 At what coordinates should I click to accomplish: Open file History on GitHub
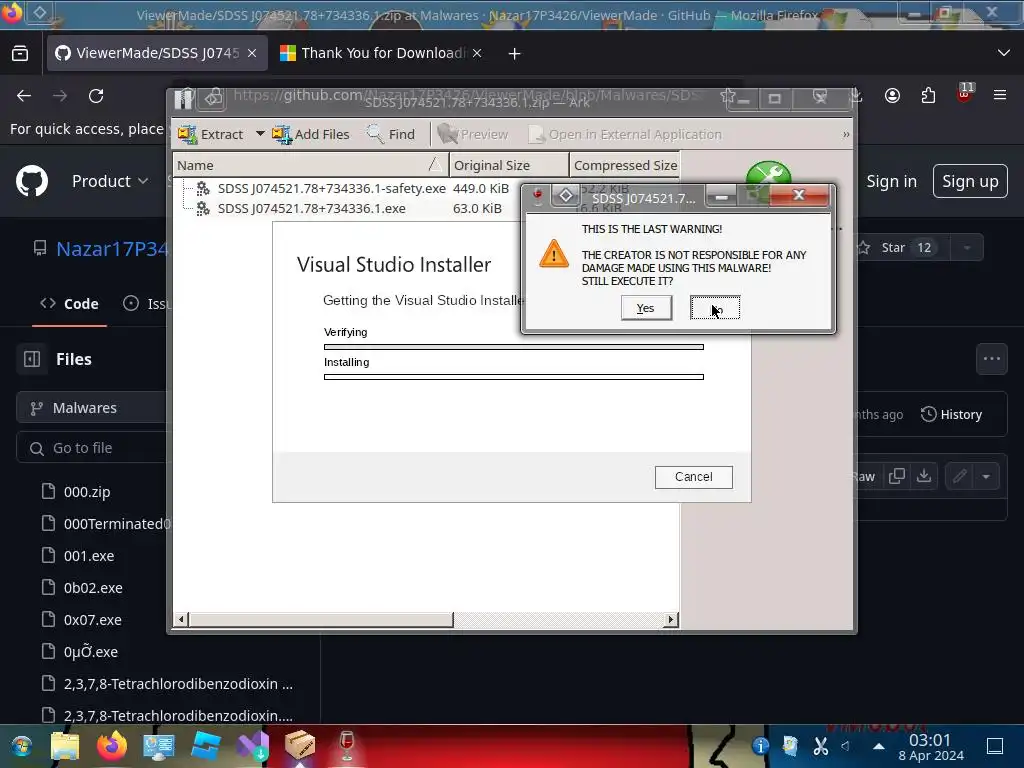[x=952, y=415]
